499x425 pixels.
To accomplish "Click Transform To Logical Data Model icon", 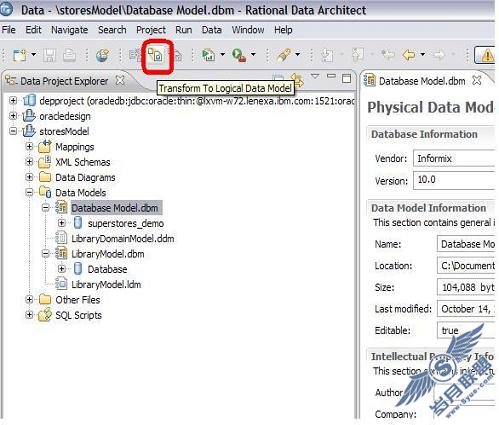I will point(156,55).
